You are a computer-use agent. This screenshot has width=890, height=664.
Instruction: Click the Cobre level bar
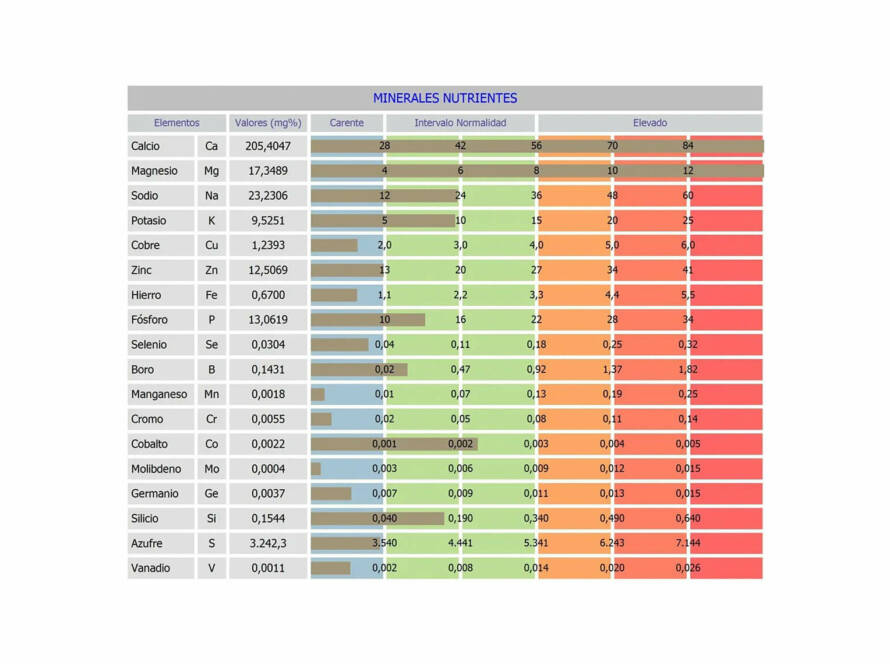pyautogui.click(x=334, y=245)
